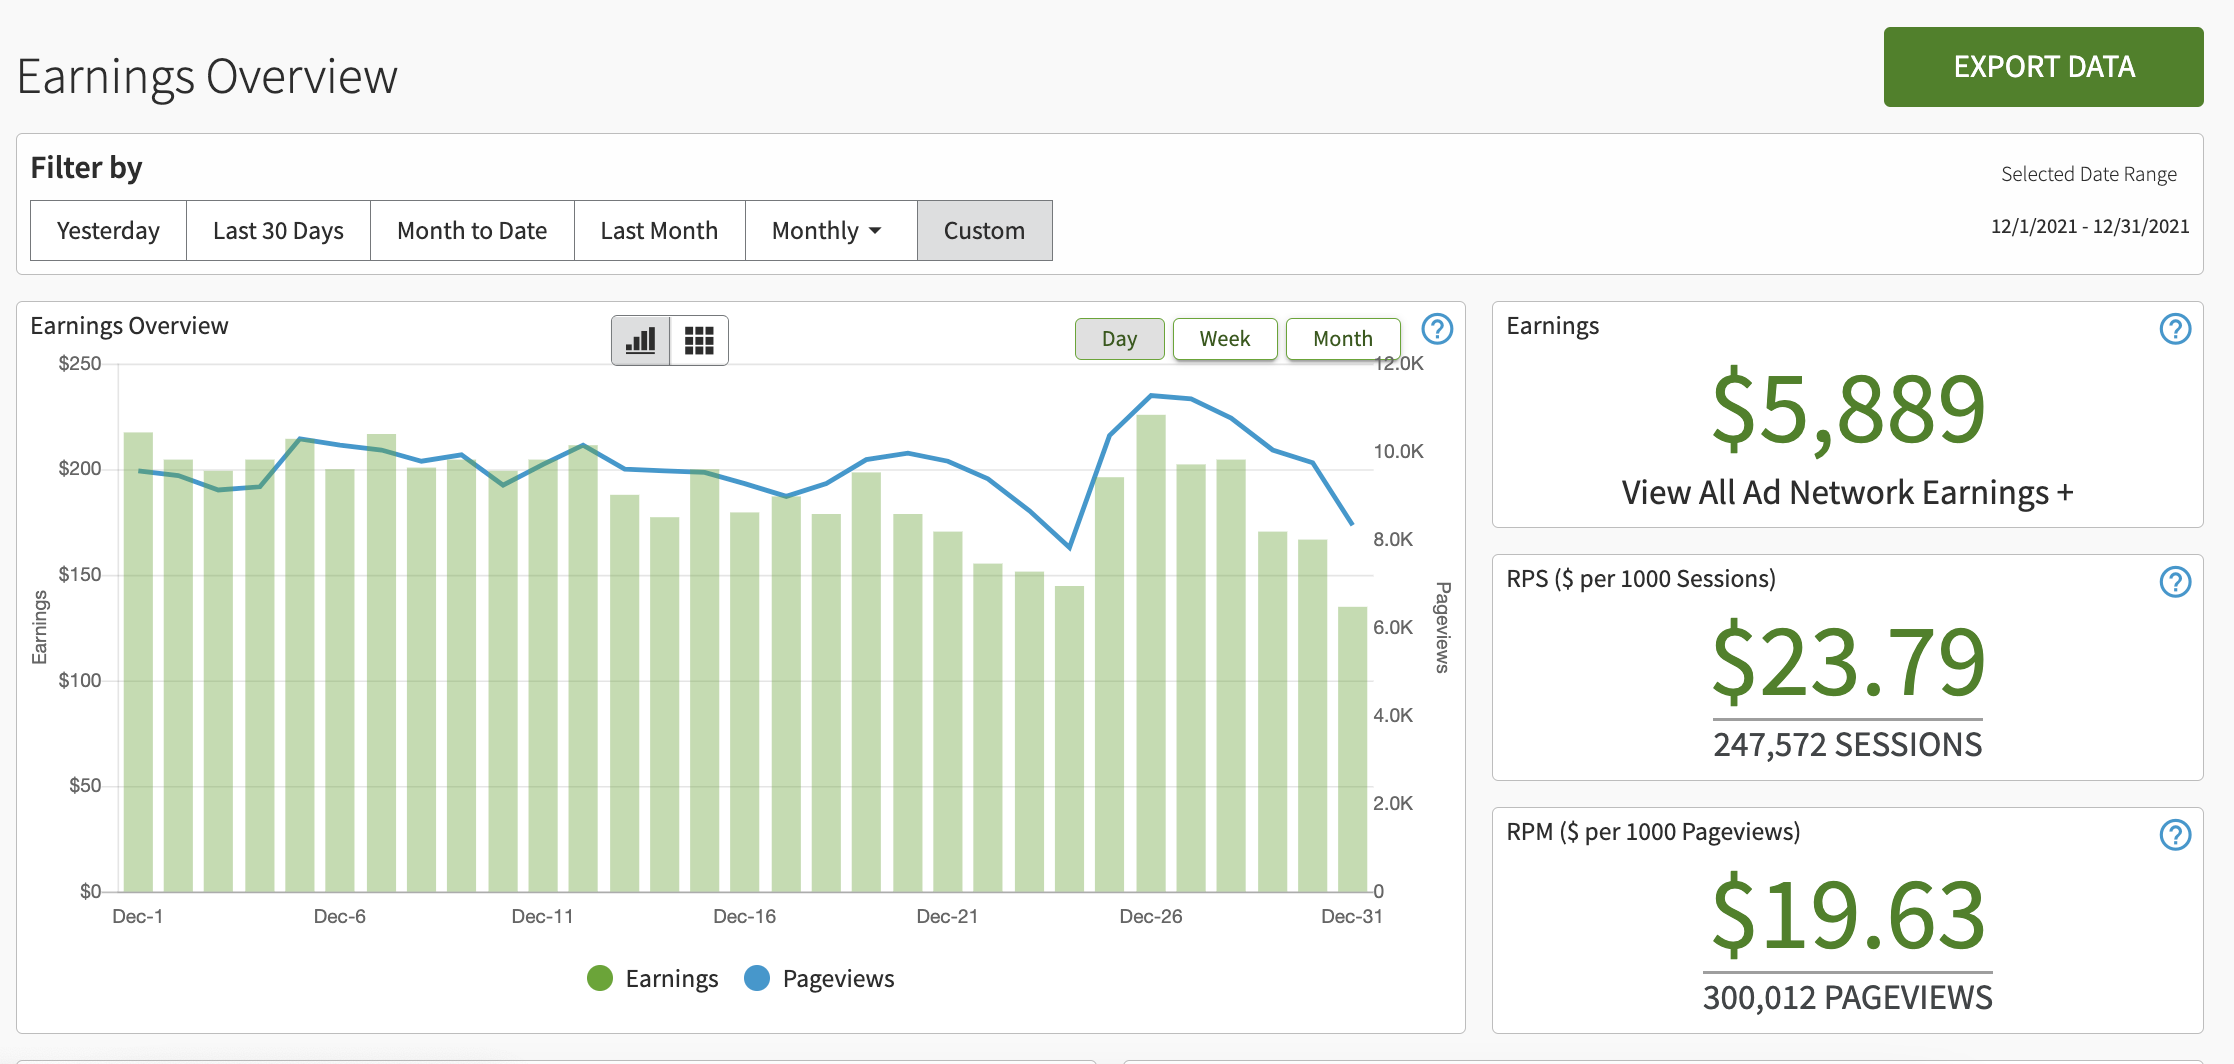
Task: Open help icon on RPM card
Action: coord(2175,835)
